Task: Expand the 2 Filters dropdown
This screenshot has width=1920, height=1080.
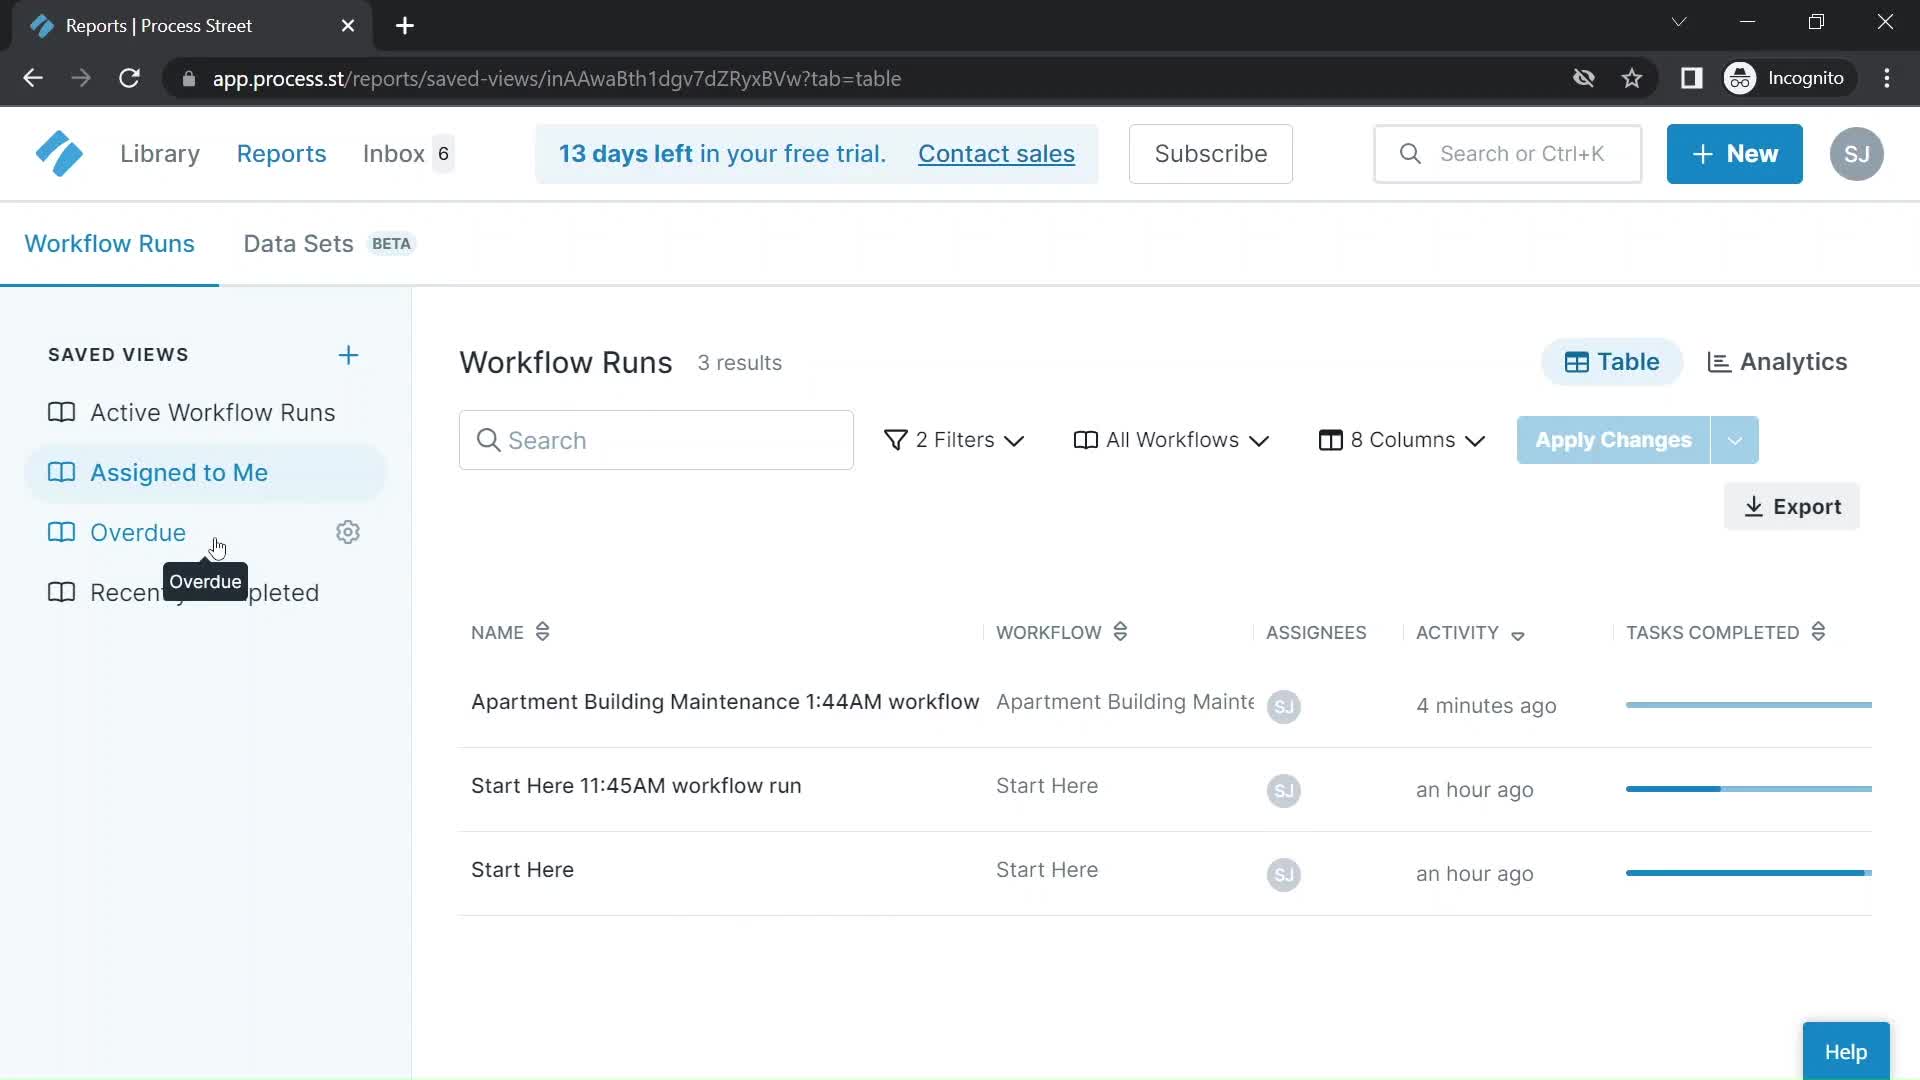Action: click(x=954, y=440)
